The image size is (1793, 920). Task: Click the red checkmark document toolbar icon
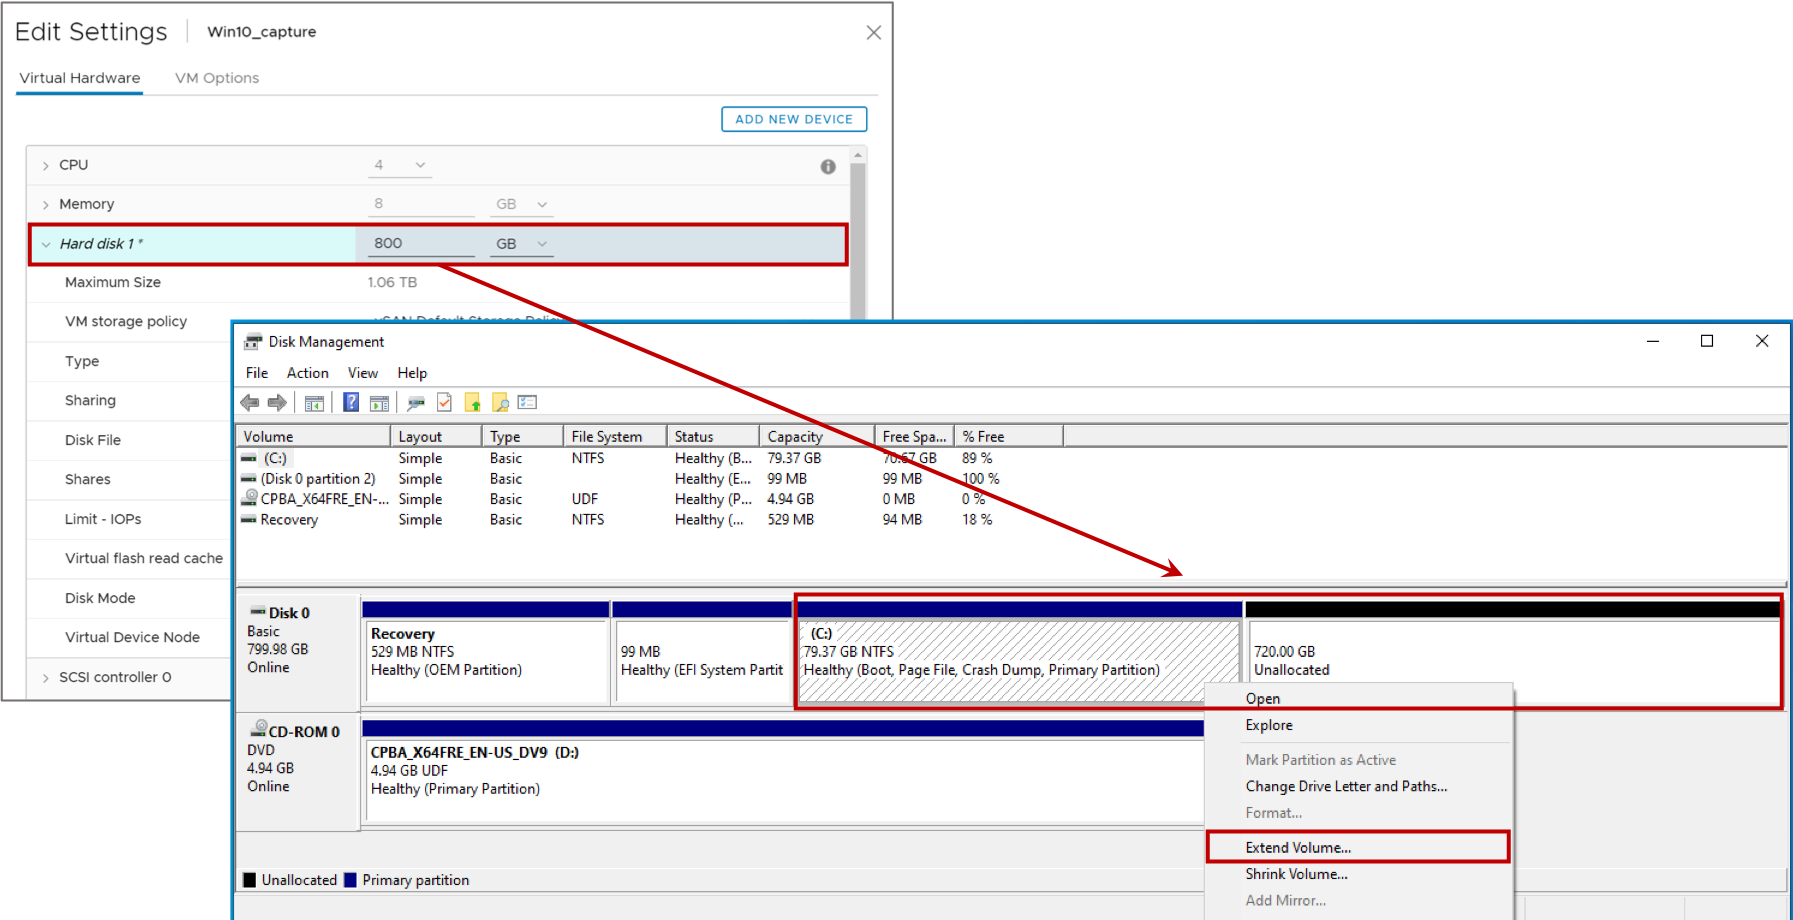(444, 402)
